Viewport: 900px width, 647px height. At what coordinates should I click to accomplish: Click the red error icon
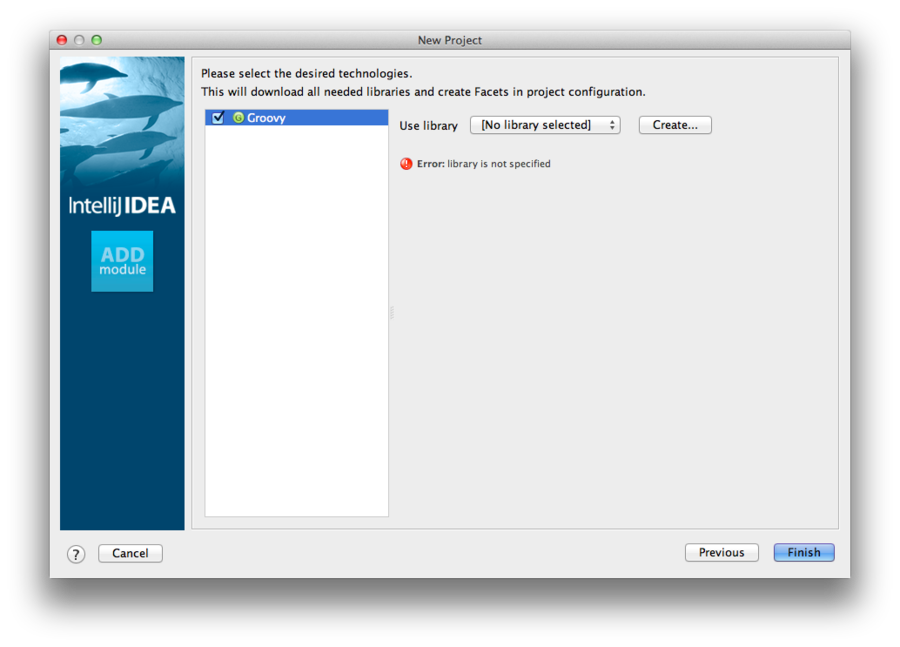coord(406,164)
